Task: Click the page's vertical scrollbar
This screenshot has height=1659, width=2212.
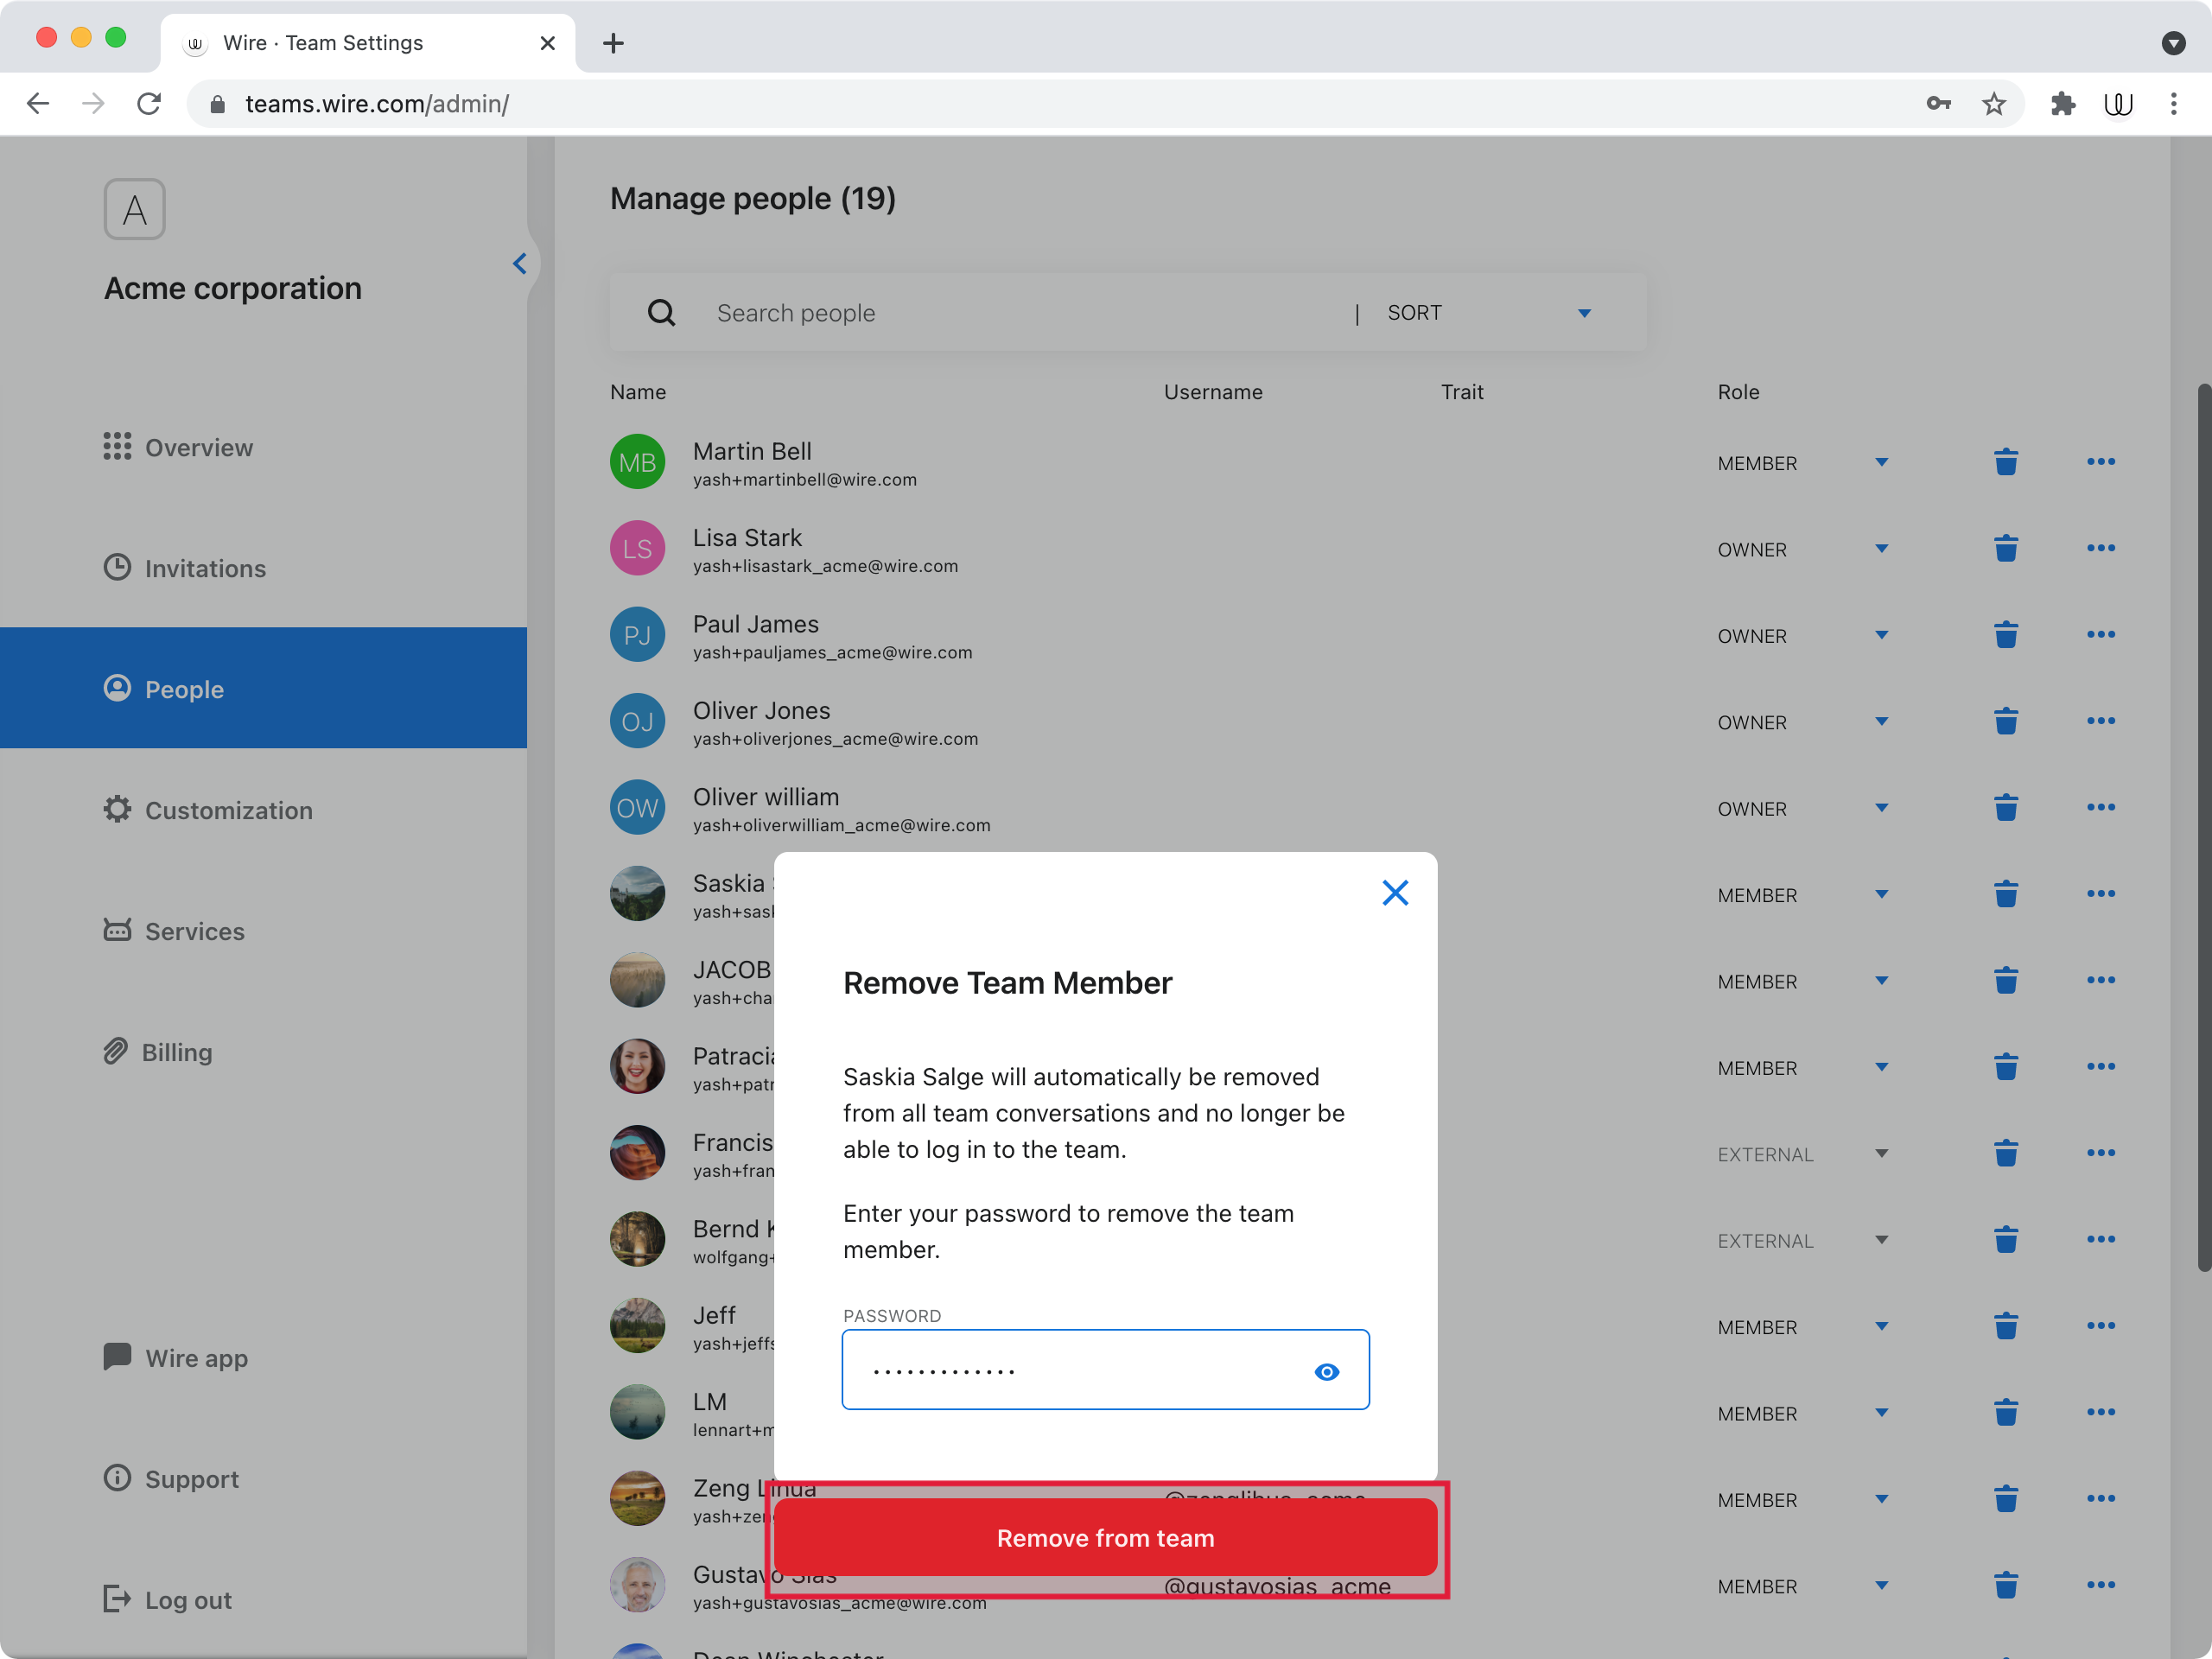Action: tap(2203, 826)
